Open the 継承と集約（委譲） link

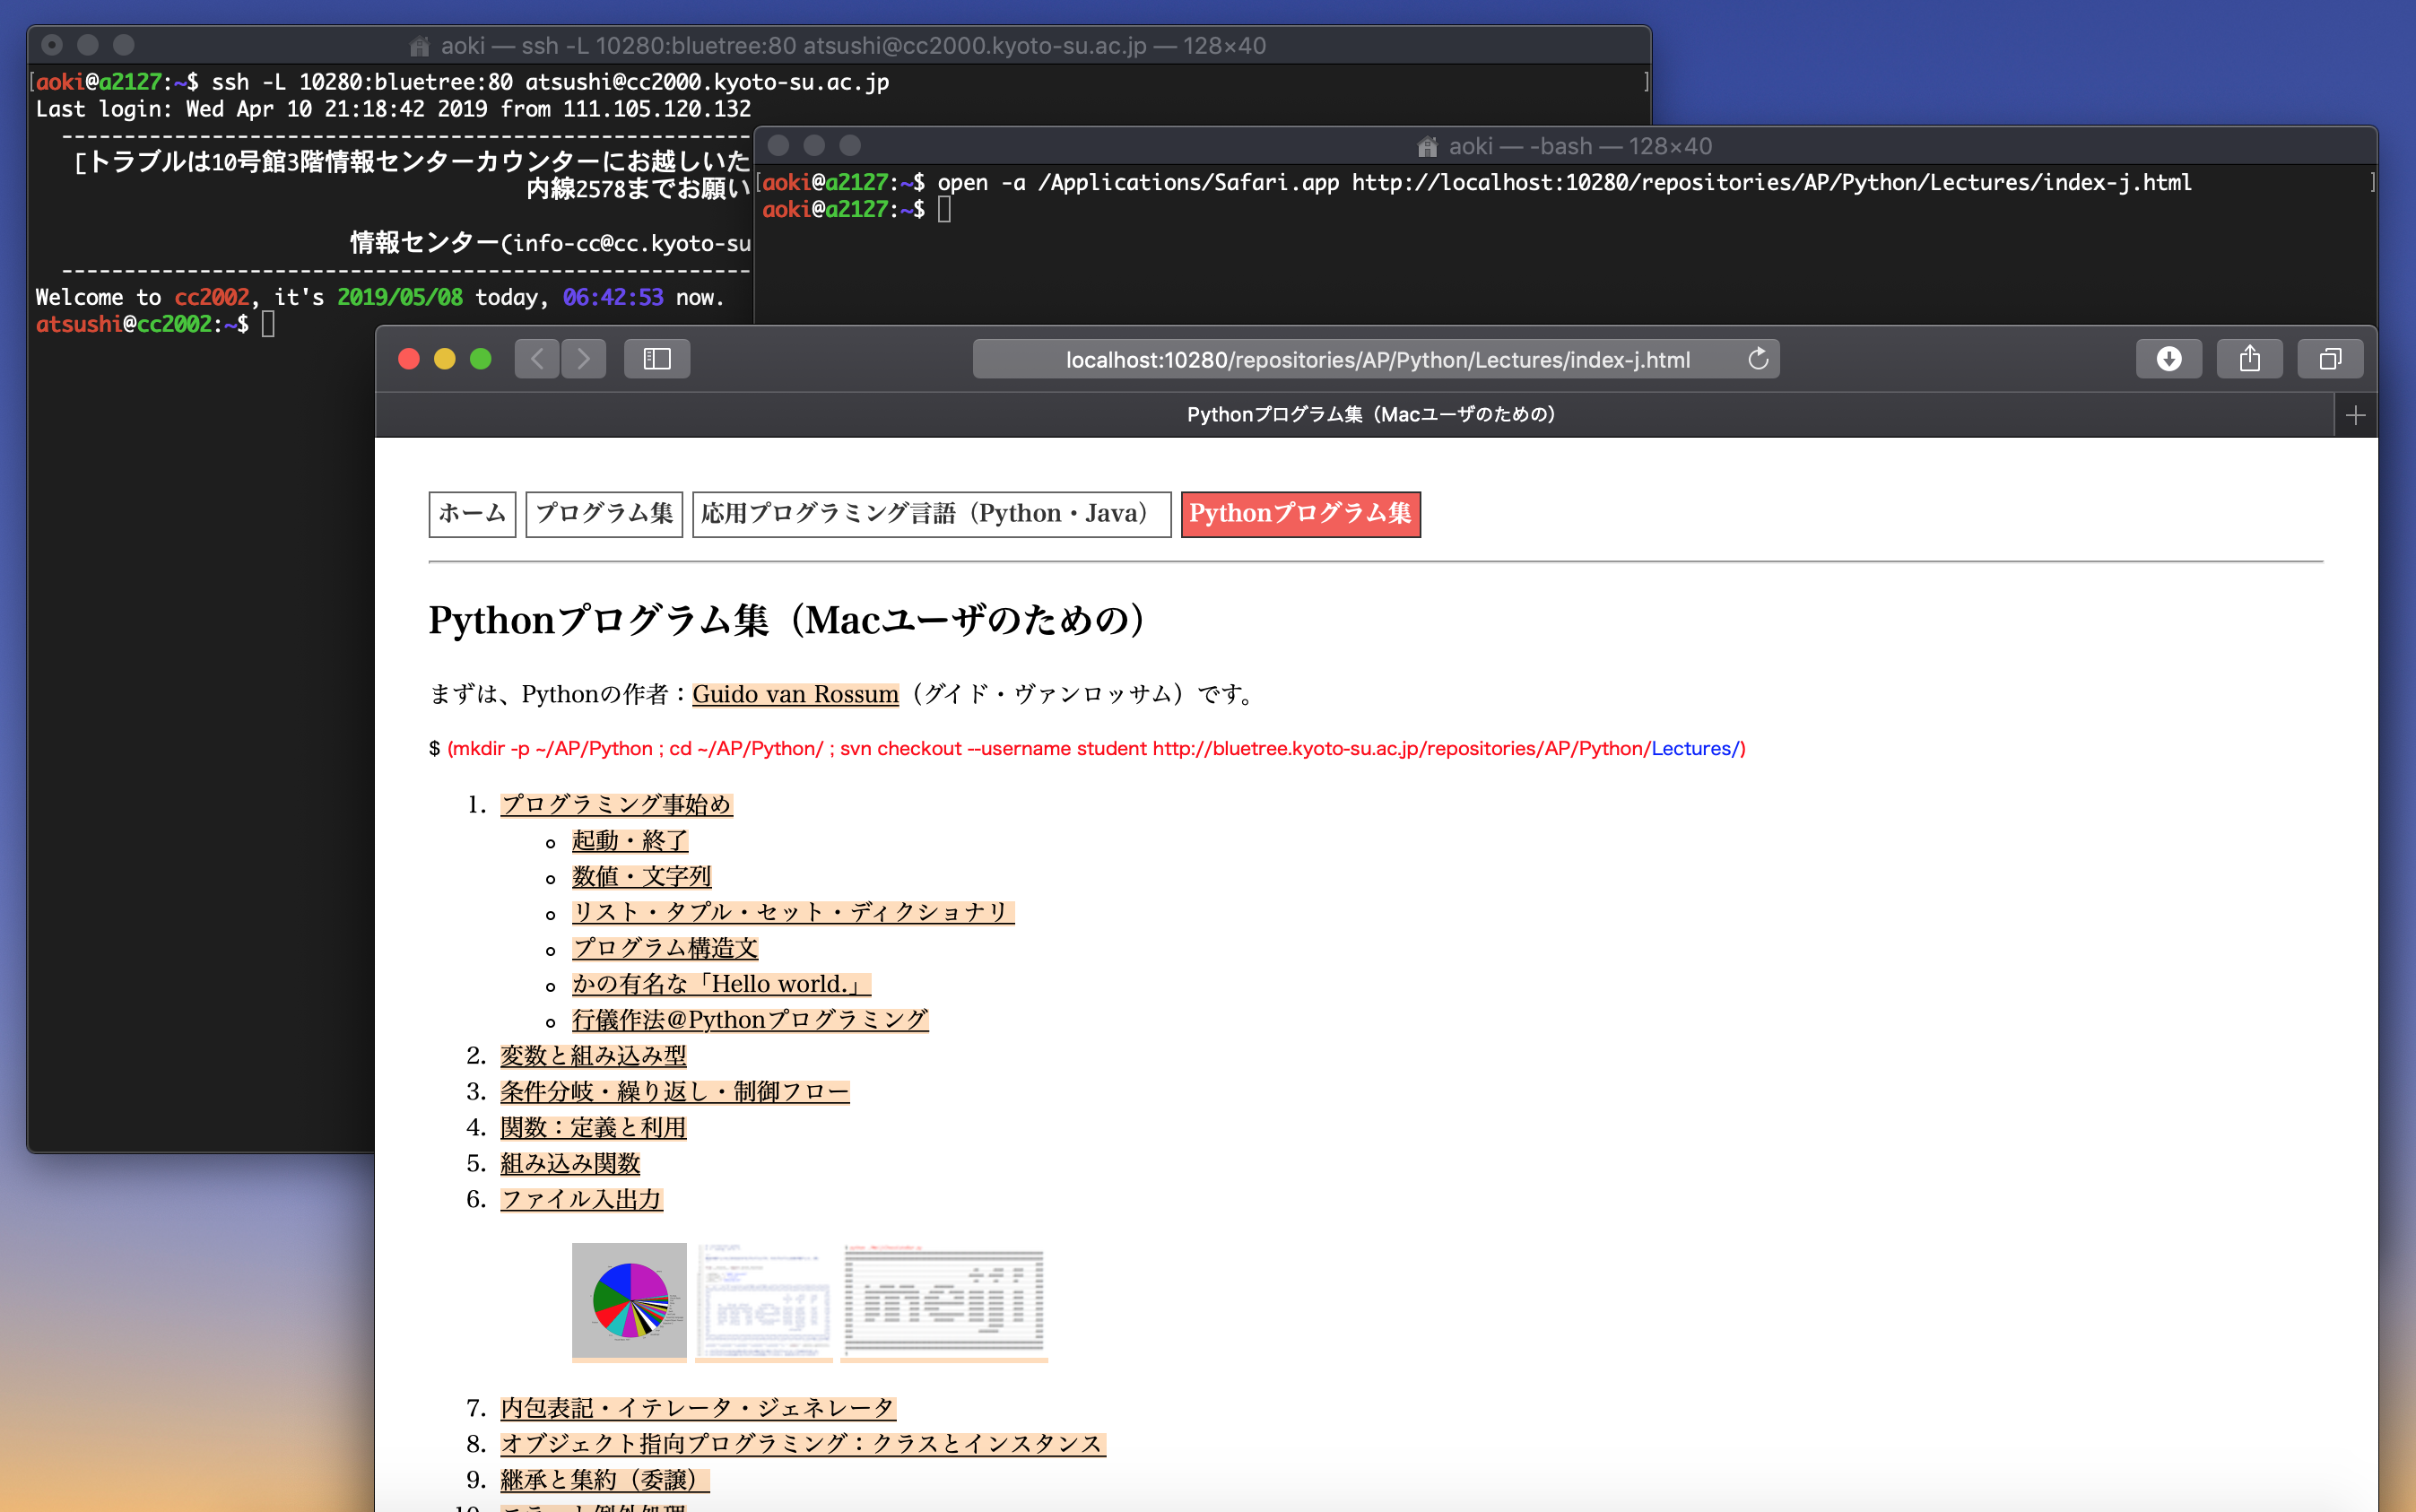tap(605, 1480)
